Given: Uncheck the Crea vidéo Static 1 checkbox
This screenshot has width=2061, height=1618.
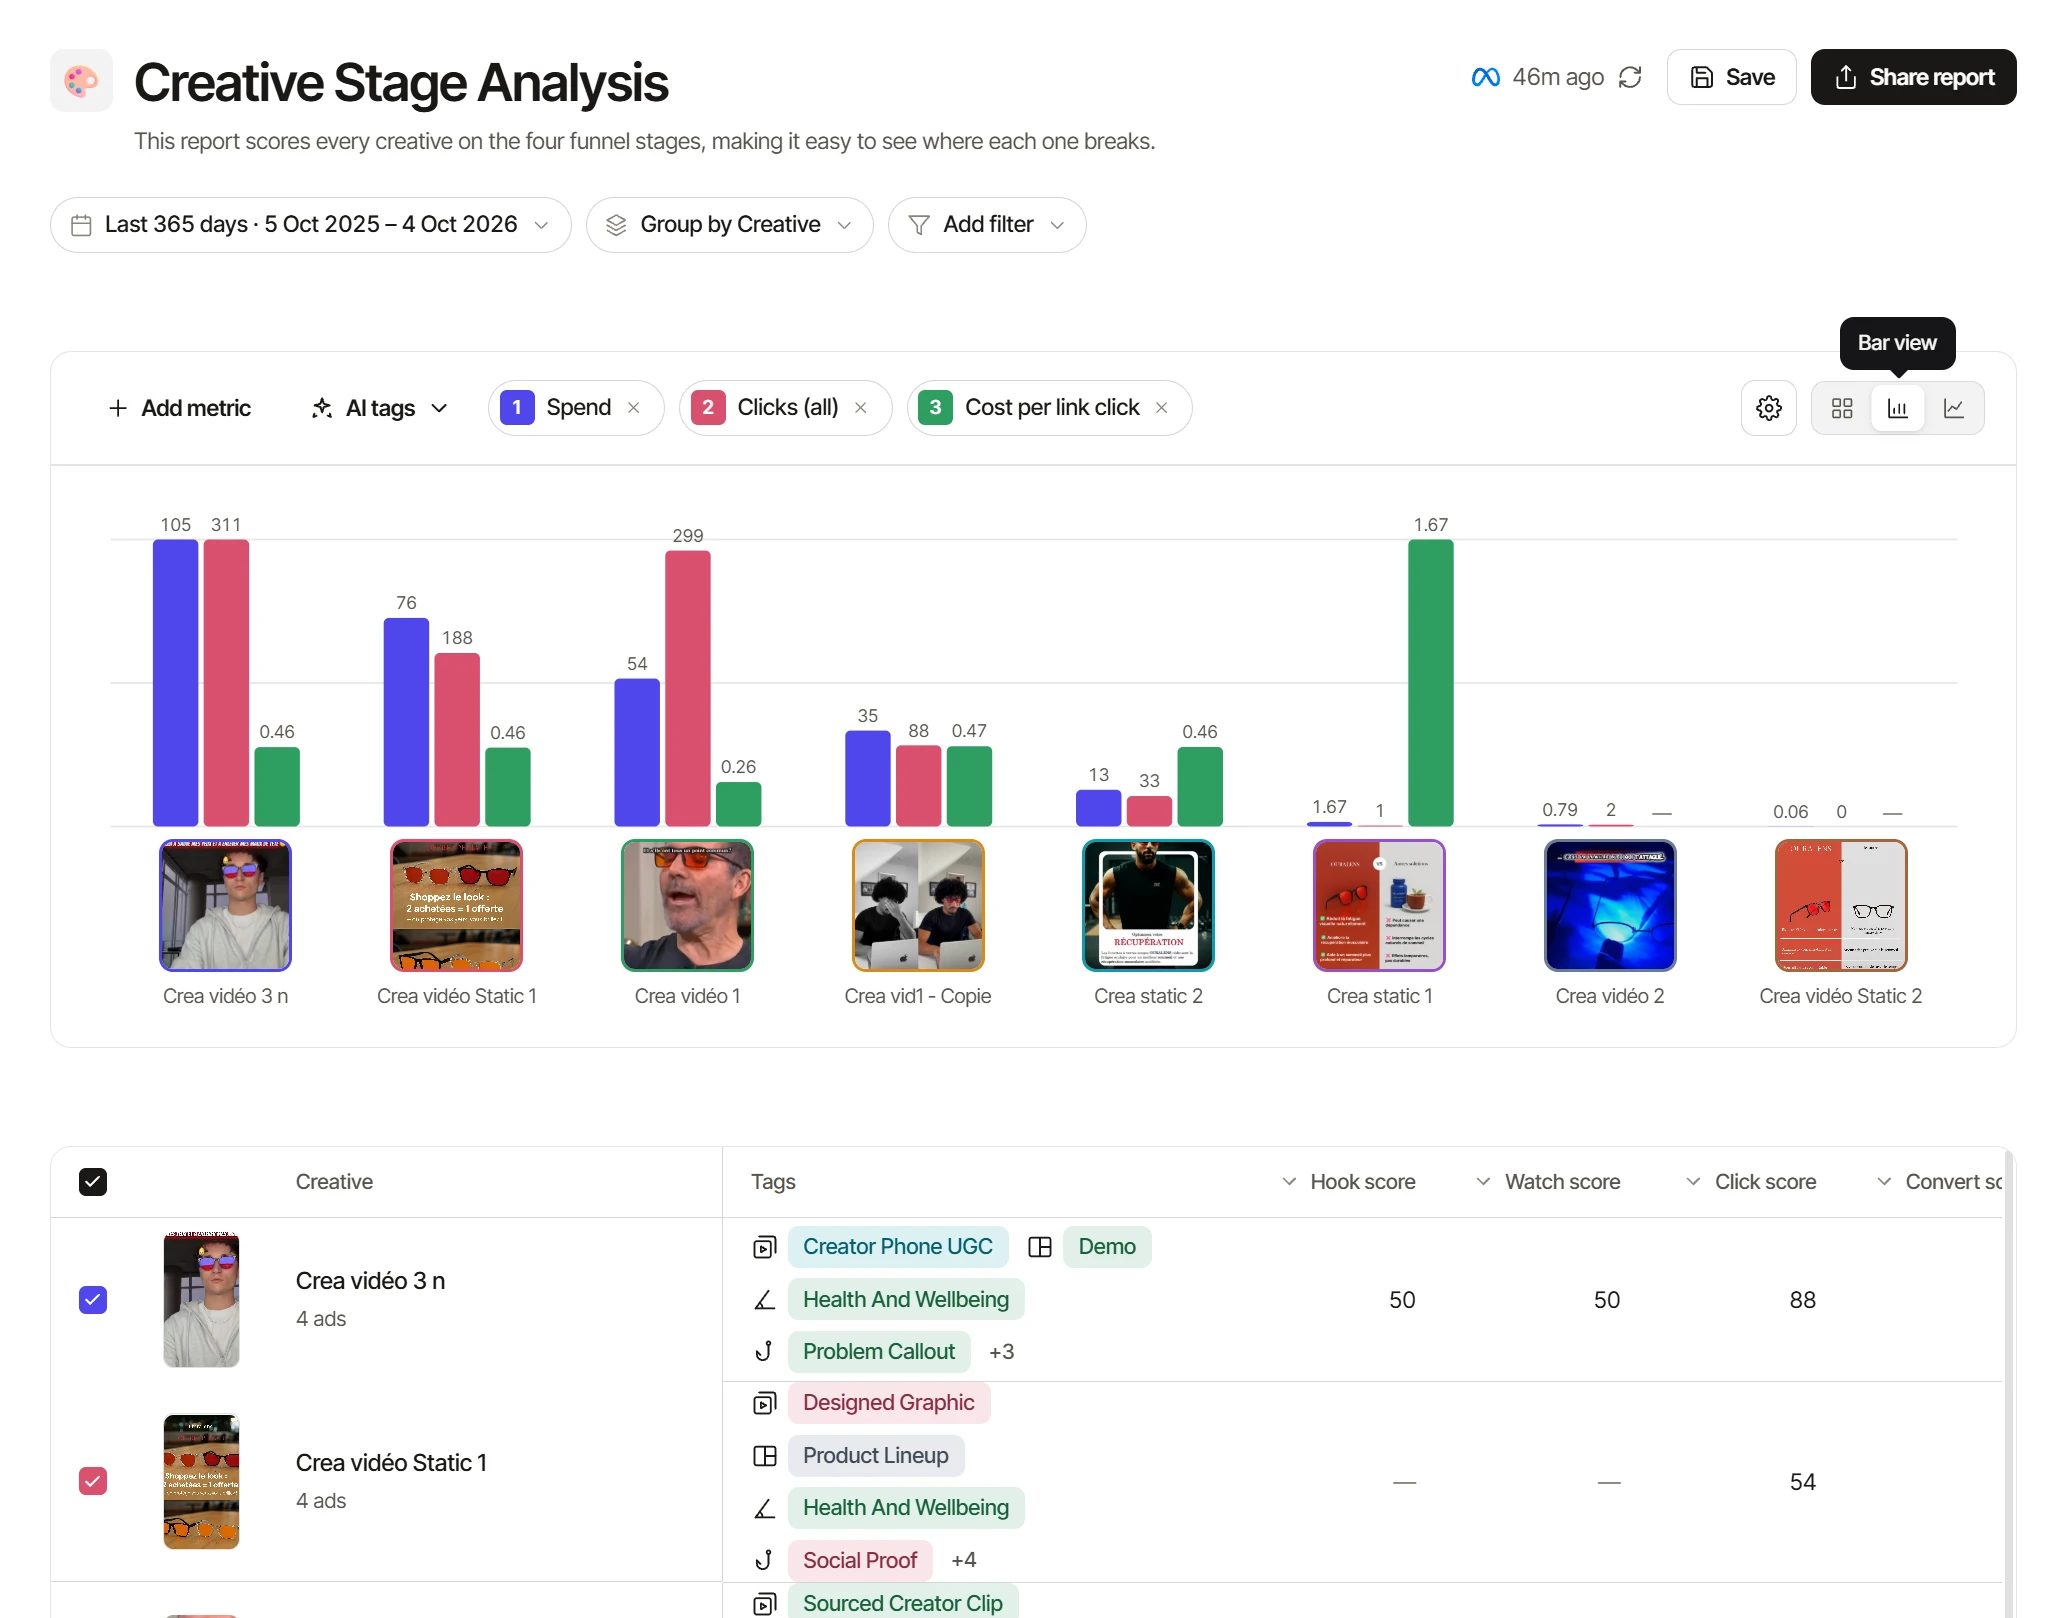Looking at the screenshot, I should pyautogui.click(x=93, y=1481).
